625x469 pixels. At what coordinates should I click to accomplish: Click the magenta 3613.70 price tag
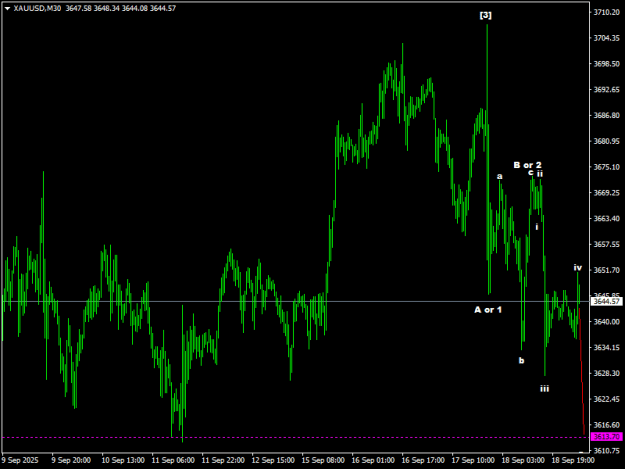pyautogui.click(x=607, y=437)
